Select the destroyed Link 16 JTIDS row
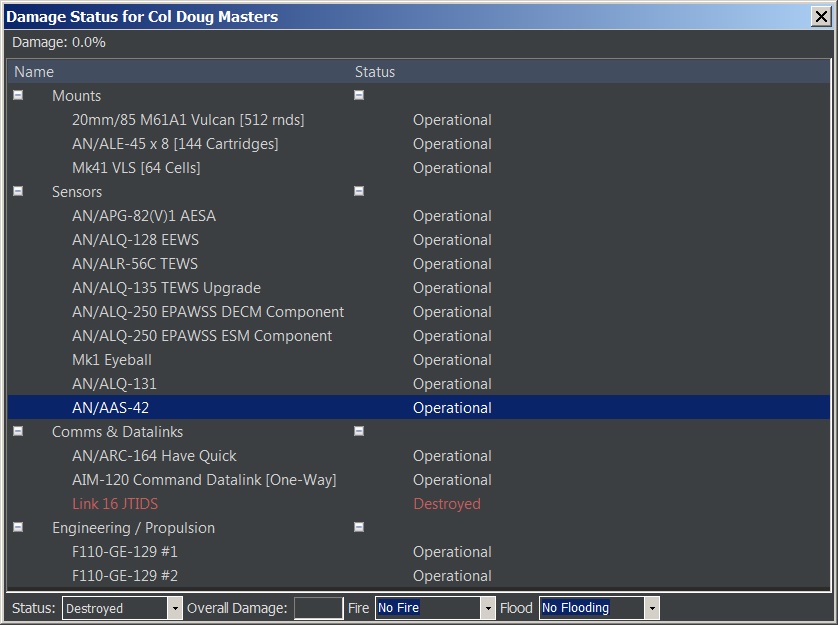This screenshot has height=625, width=838. (x=419, y=504)
